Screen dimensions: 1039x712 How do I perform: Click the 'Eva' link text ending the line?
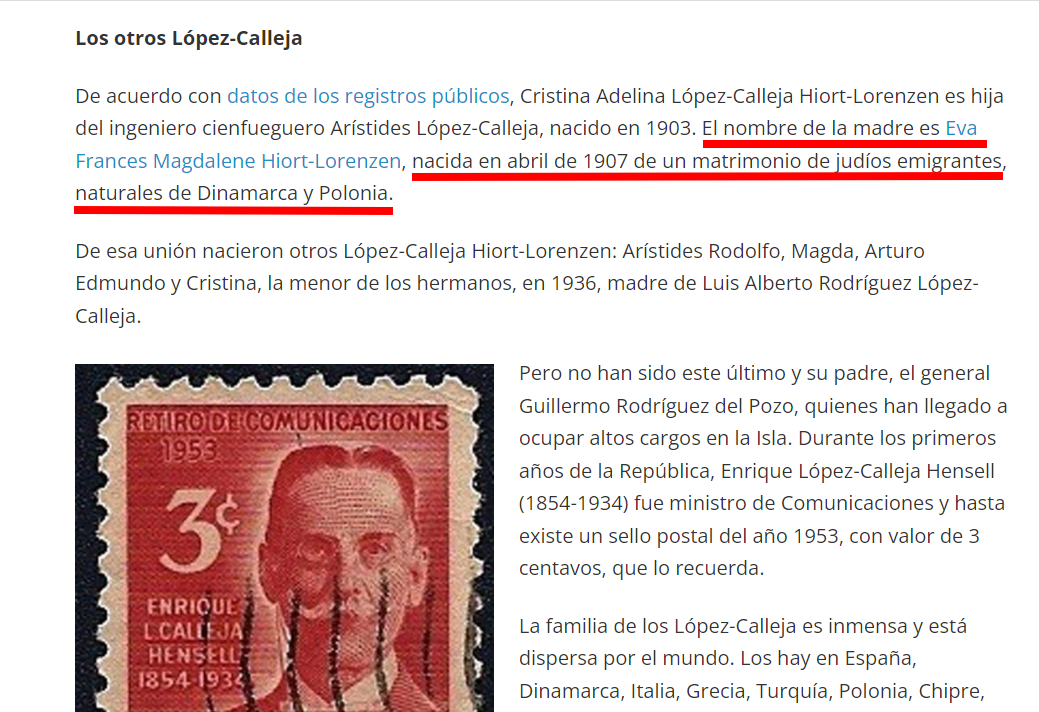(x=961, y=128)
